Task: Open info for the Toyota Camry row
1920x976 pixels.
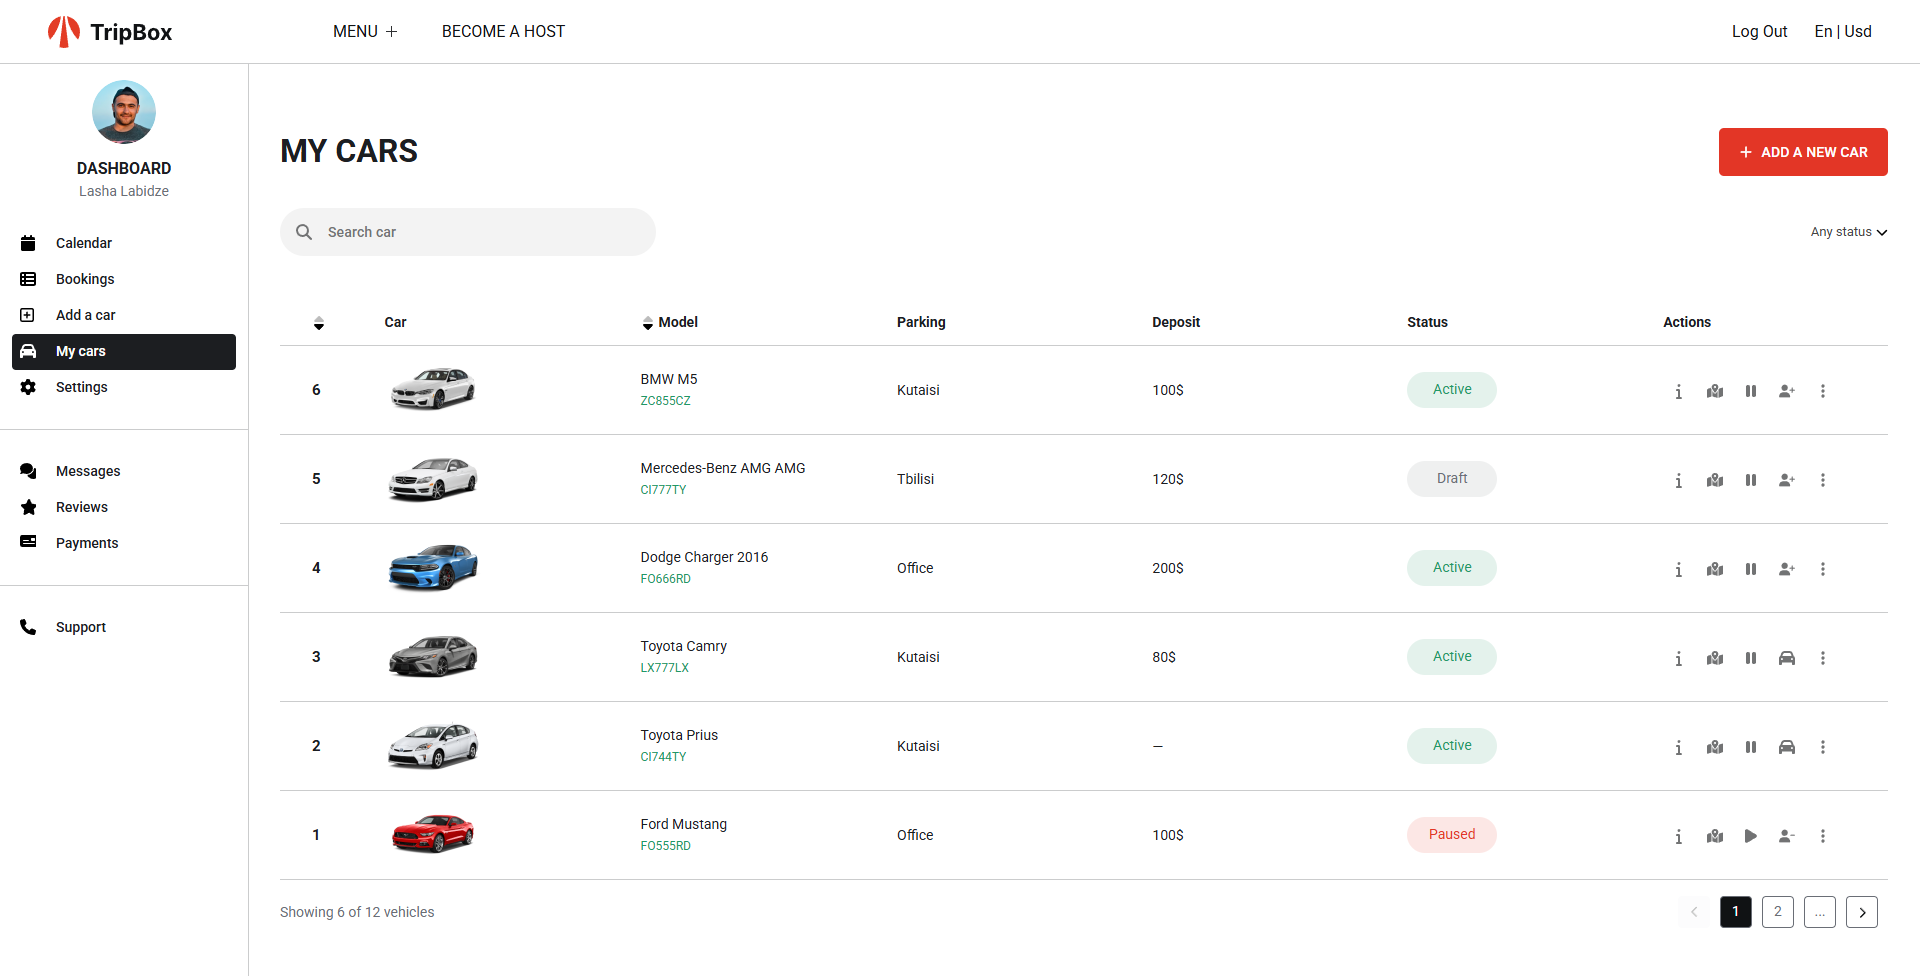Action: [x=1678, y=658]
